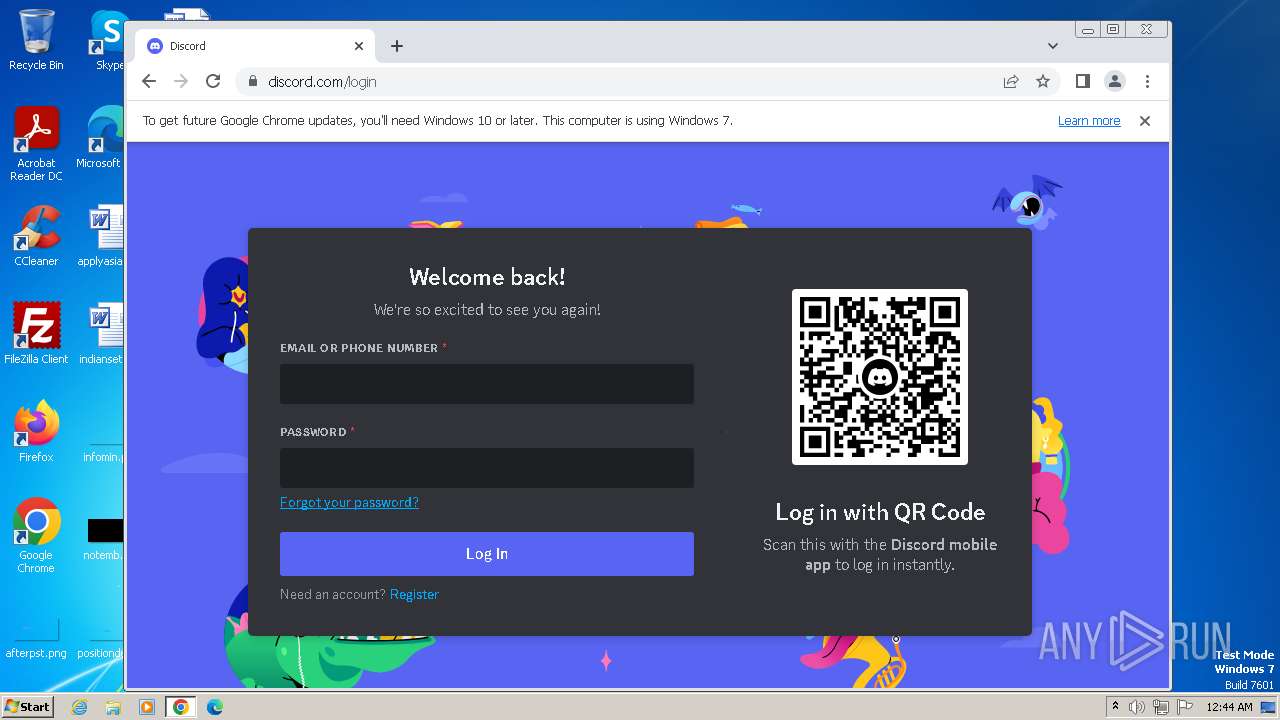The width and height of the screenshot is (1280, 720).
Task: Bookmark this page with the star
Action: 1043,82
